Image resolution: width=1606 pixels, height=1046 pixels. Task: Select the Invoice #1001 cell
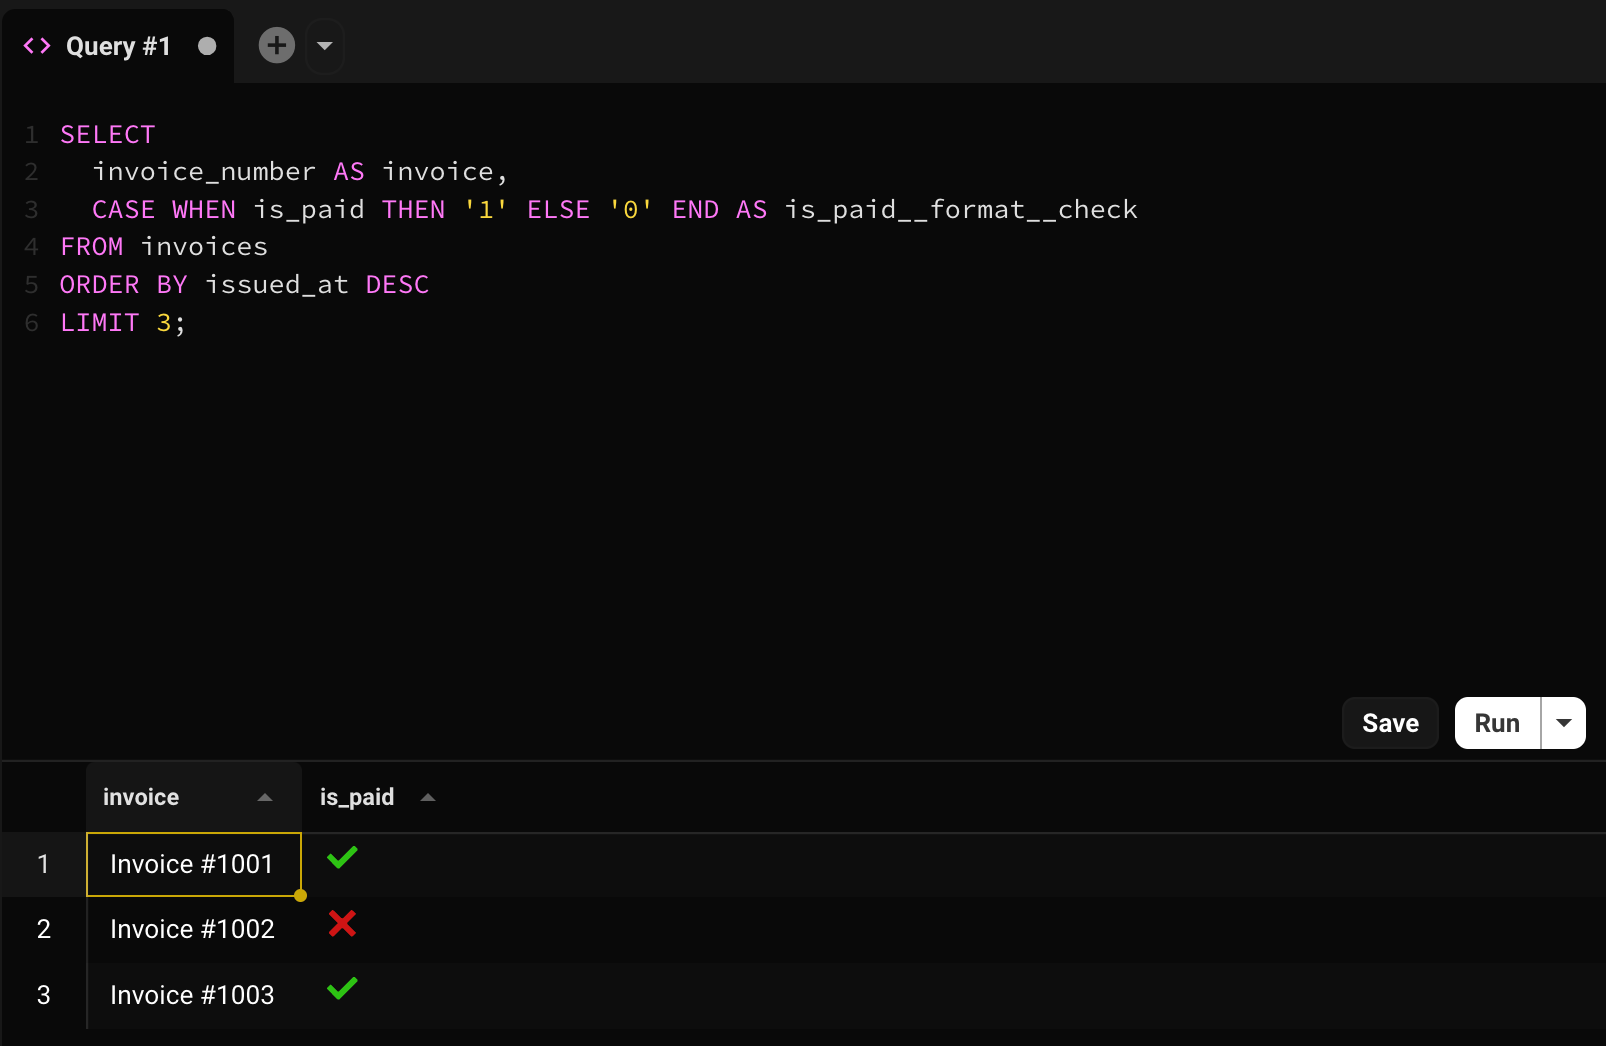[x=192, y=864]
